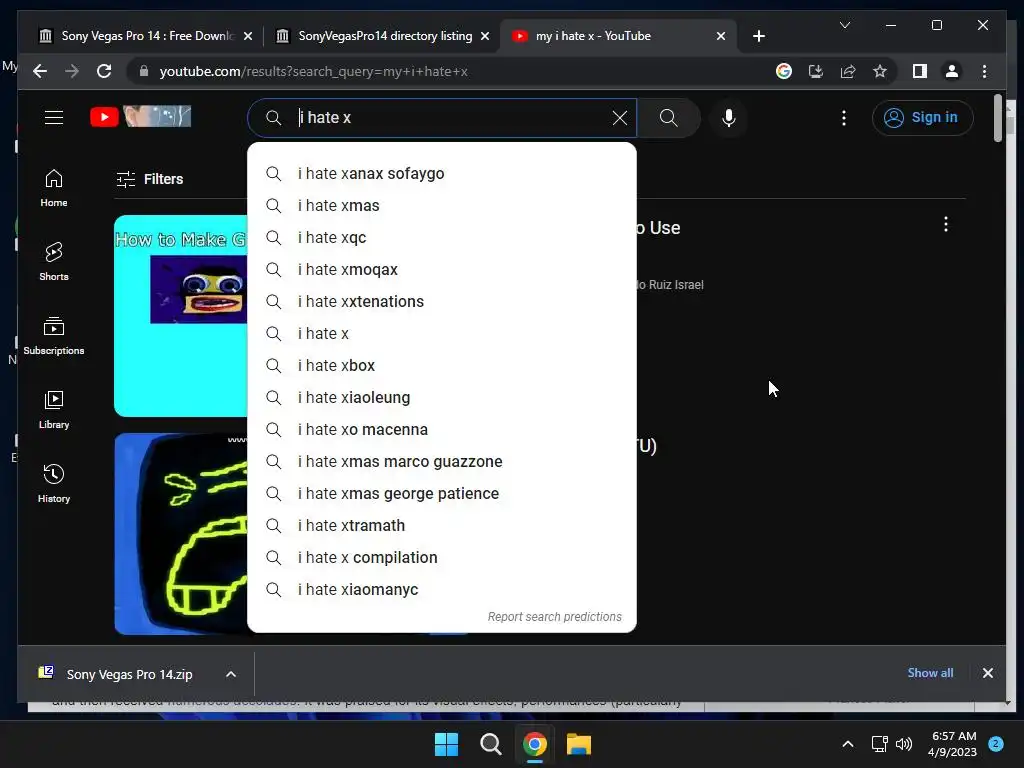Viewport: 1024px width, 768px height.
Task: Open the first video result's three-dot options menu
Action: point(946,225)
